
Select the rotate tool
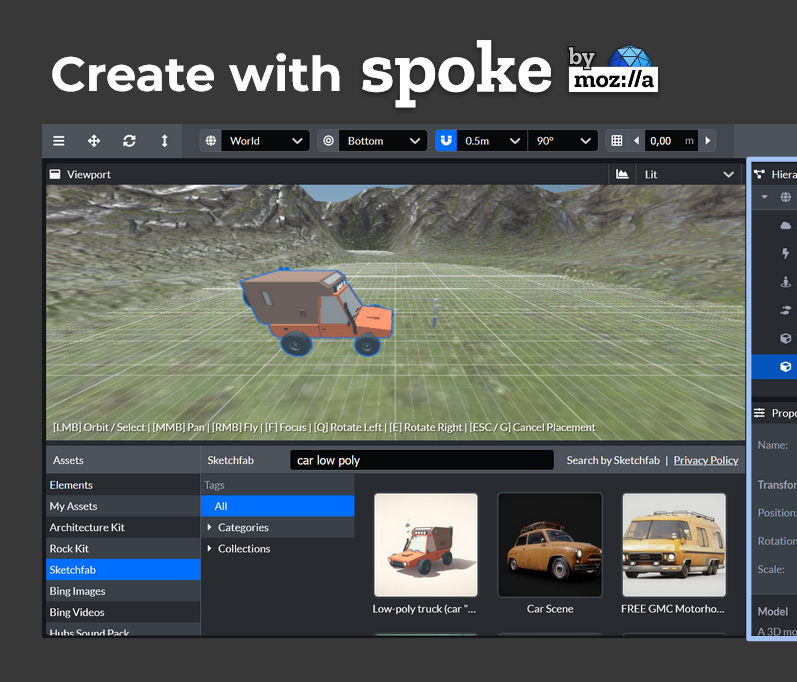[x=129, y=141]
